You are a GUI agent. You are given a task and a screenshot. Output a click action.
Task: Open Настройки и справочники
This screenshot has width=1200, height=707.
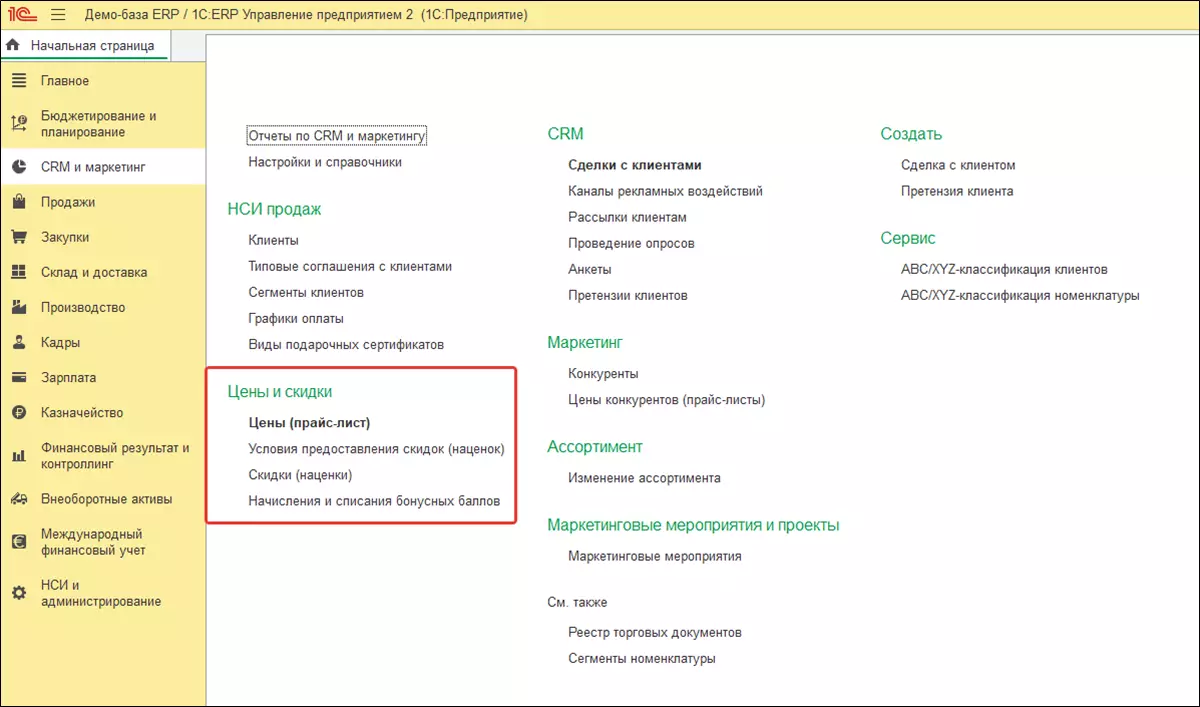coord(325,162)
